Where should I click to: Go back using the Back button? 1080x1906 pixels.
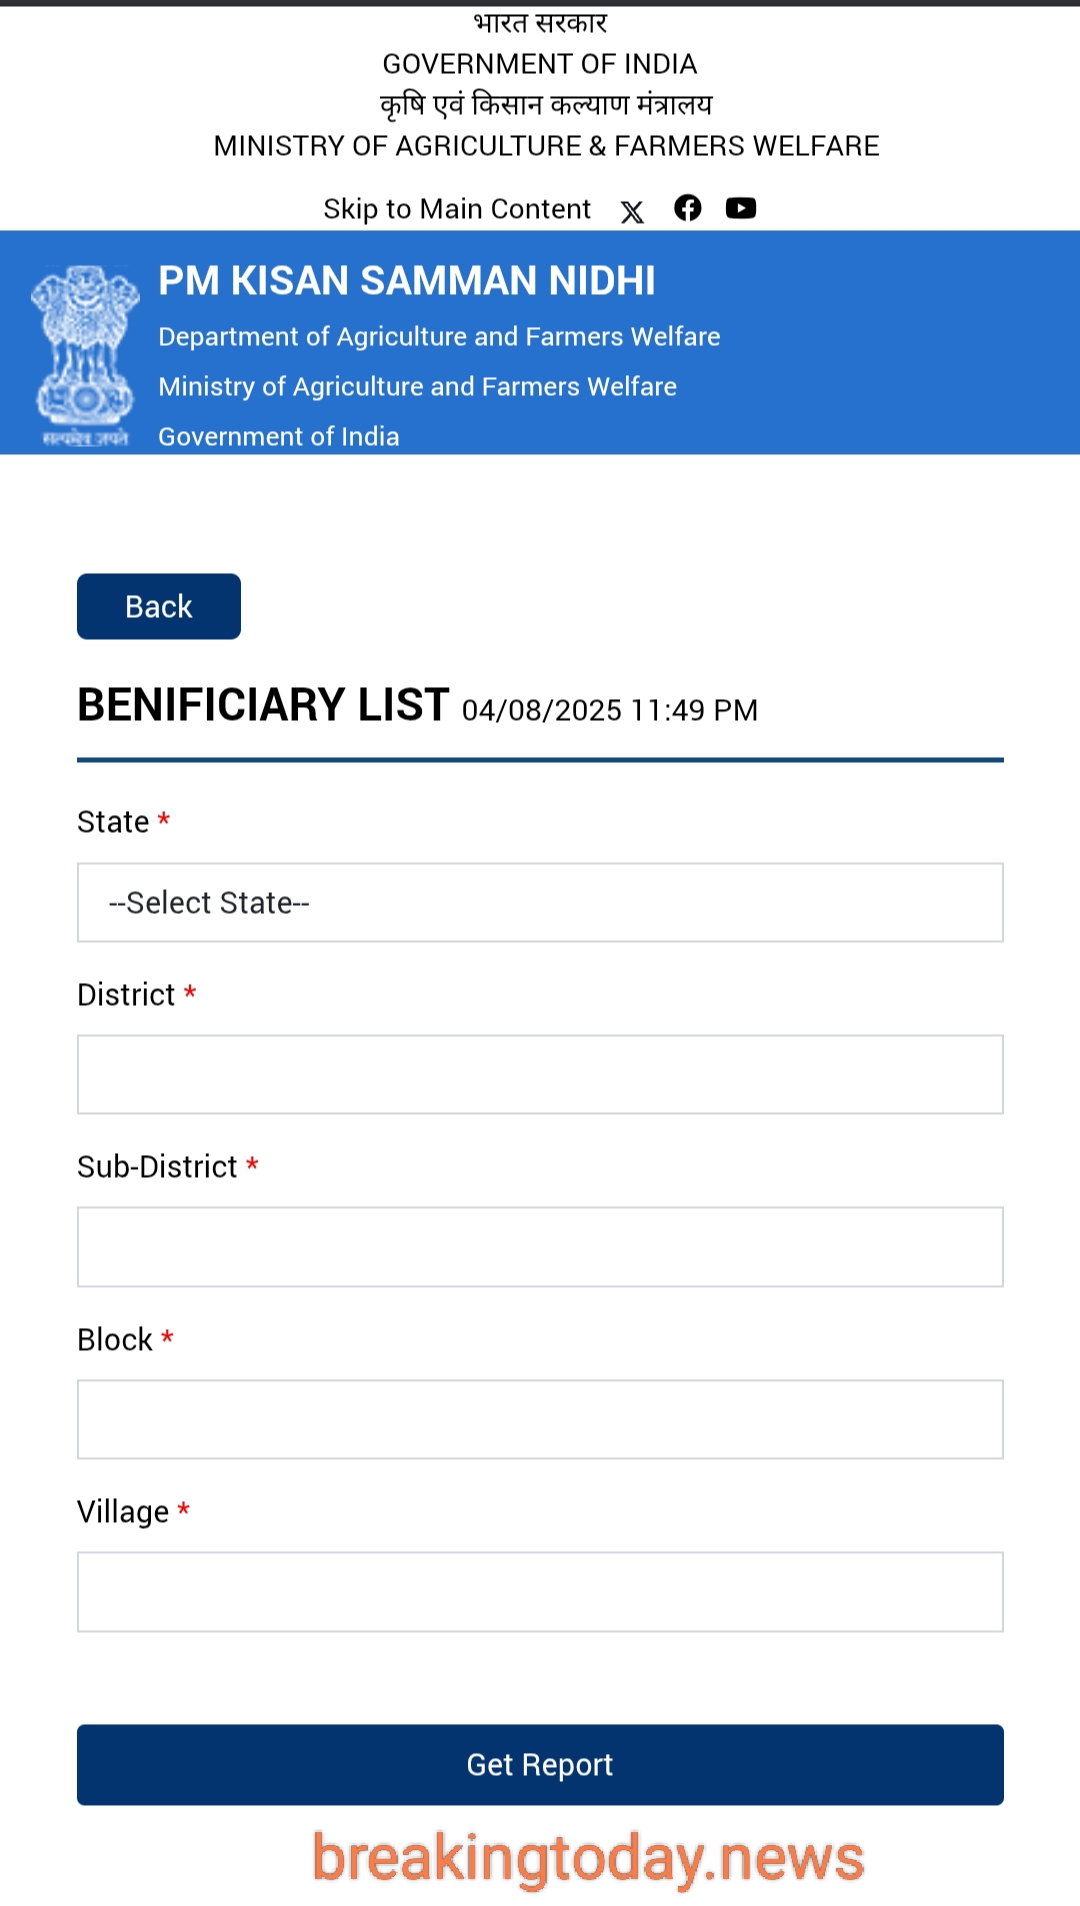pyautogui.click(x=159, y=606)
